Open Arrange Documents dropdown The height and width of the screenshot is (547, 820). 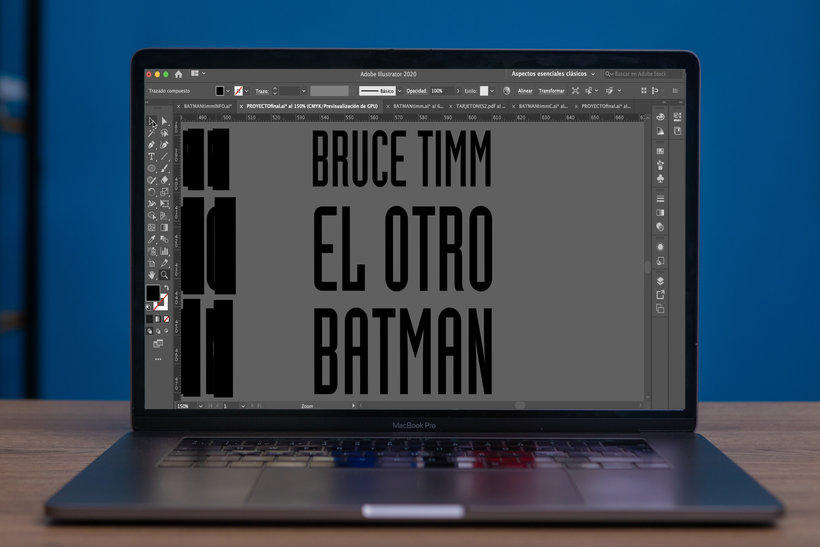click(198, 74)
